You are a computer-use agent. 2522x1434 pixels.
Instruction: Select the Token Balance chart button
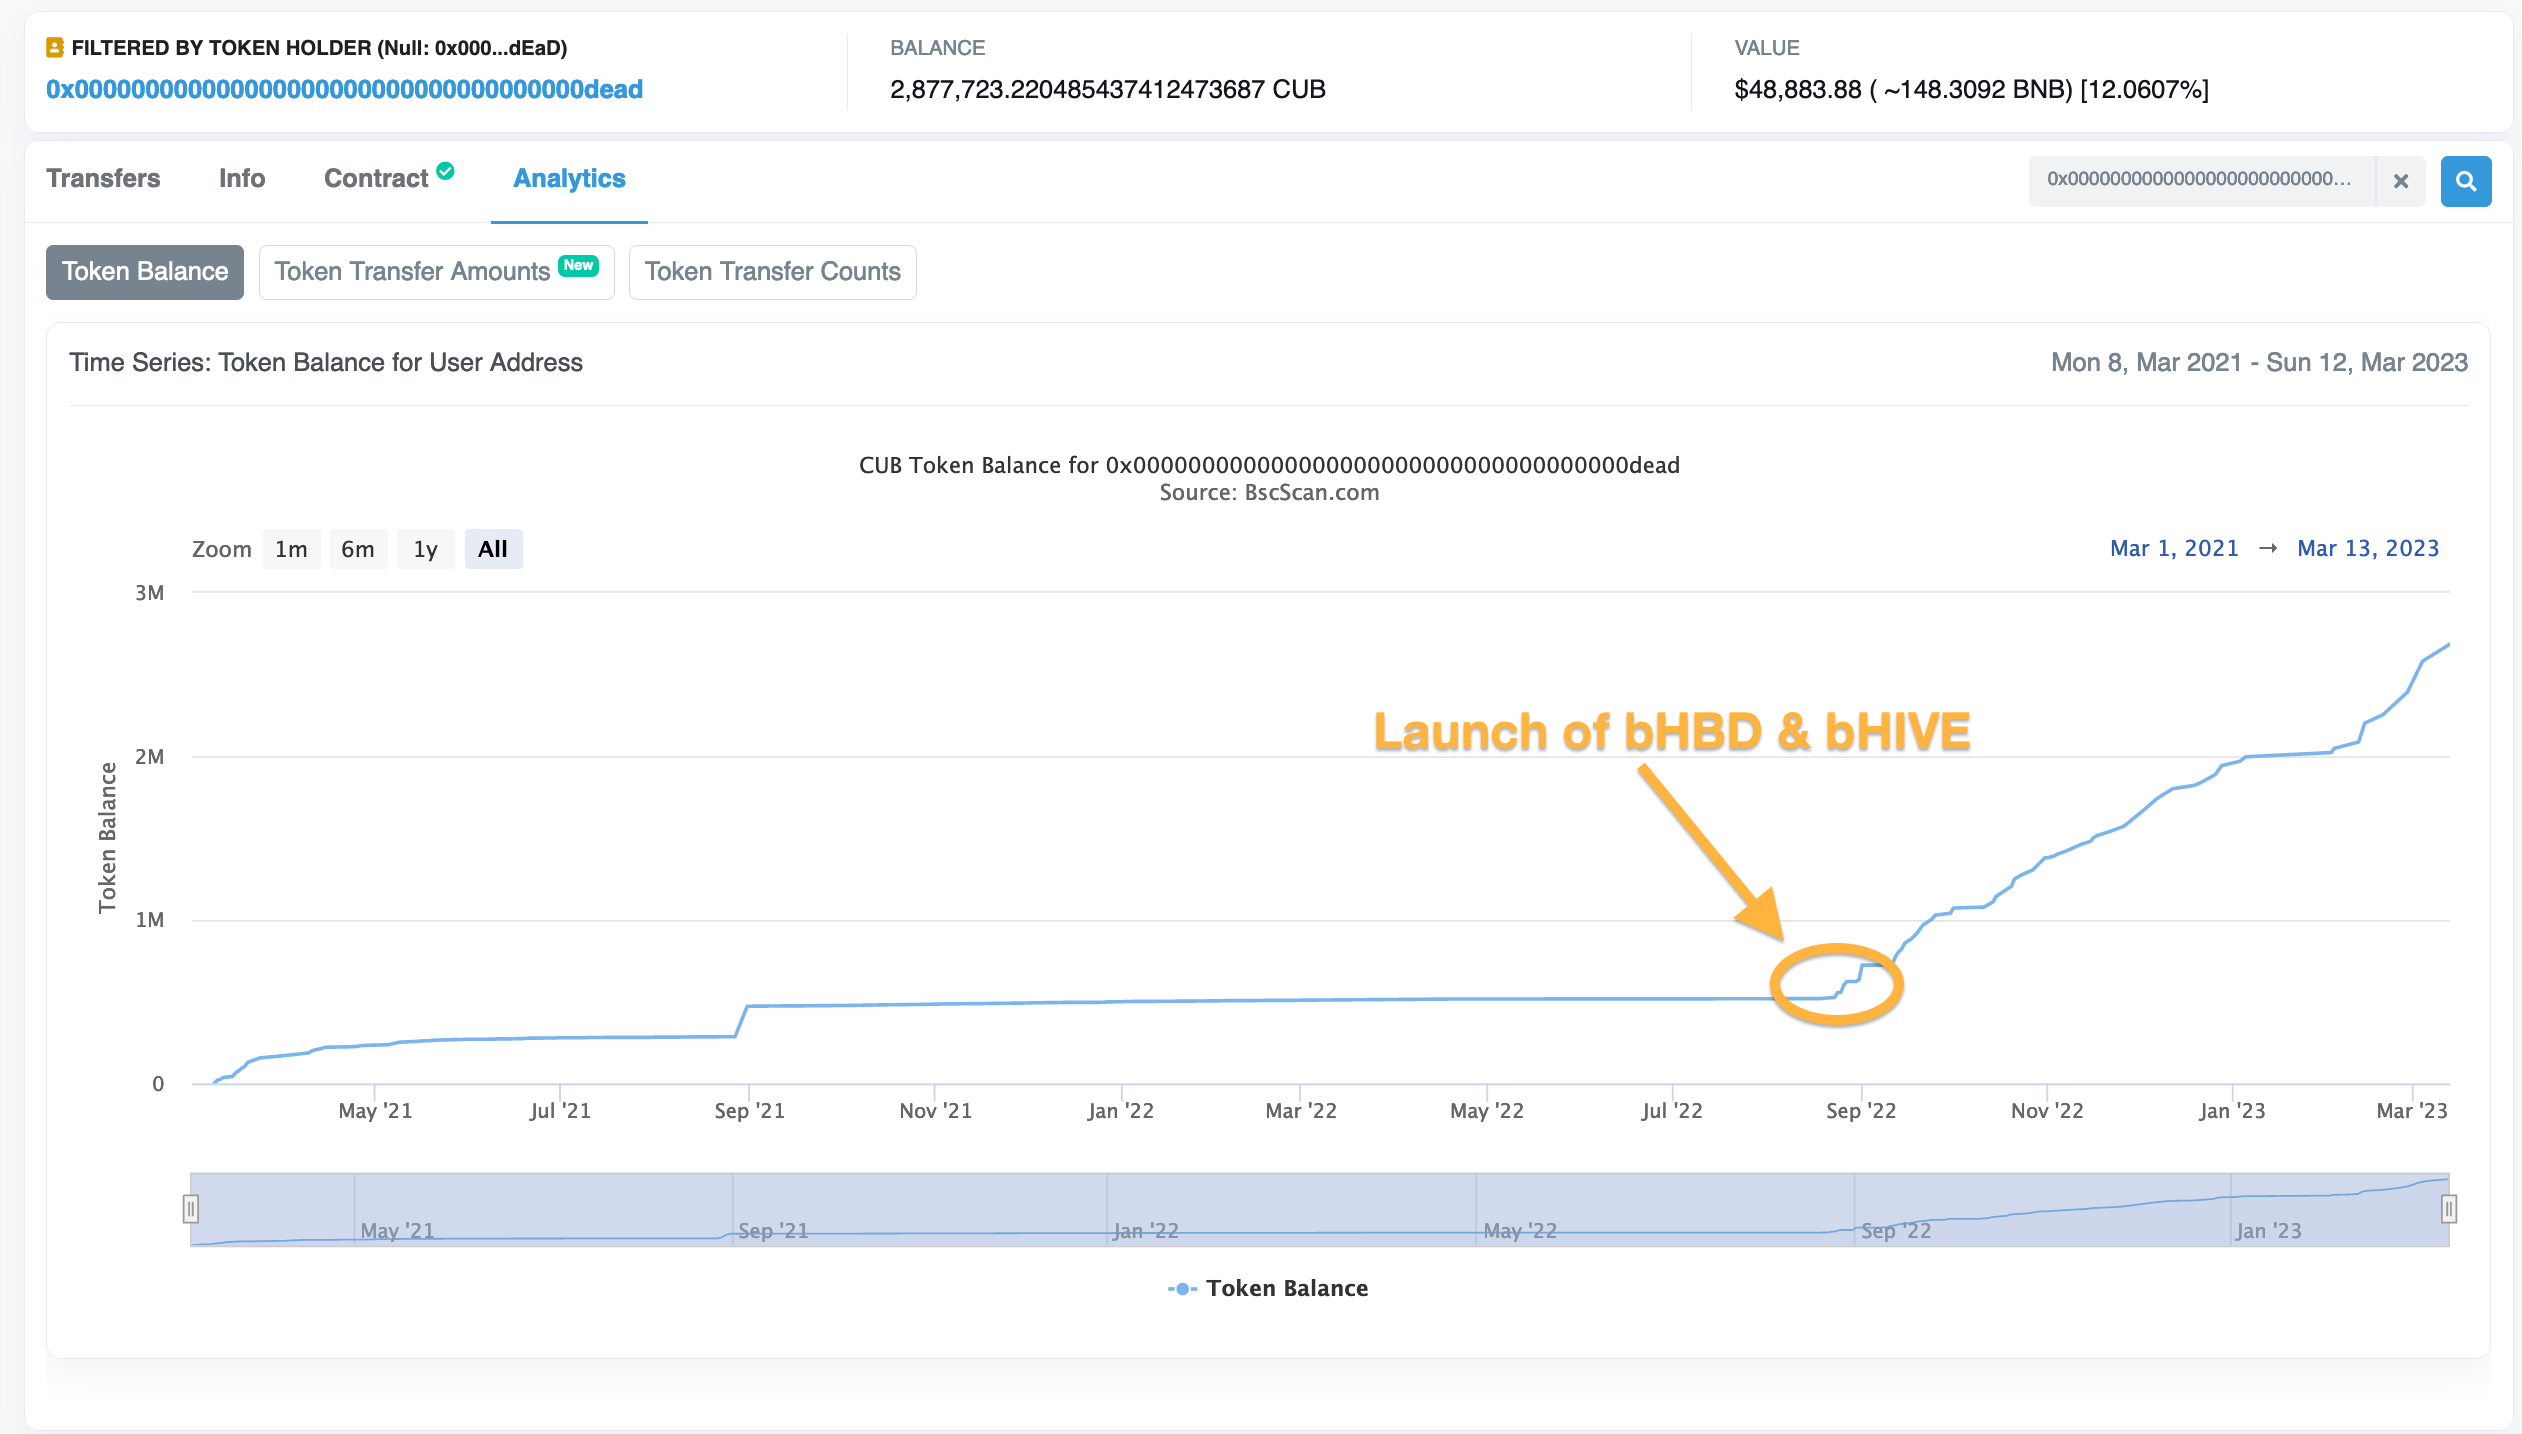tap(145, 272)
